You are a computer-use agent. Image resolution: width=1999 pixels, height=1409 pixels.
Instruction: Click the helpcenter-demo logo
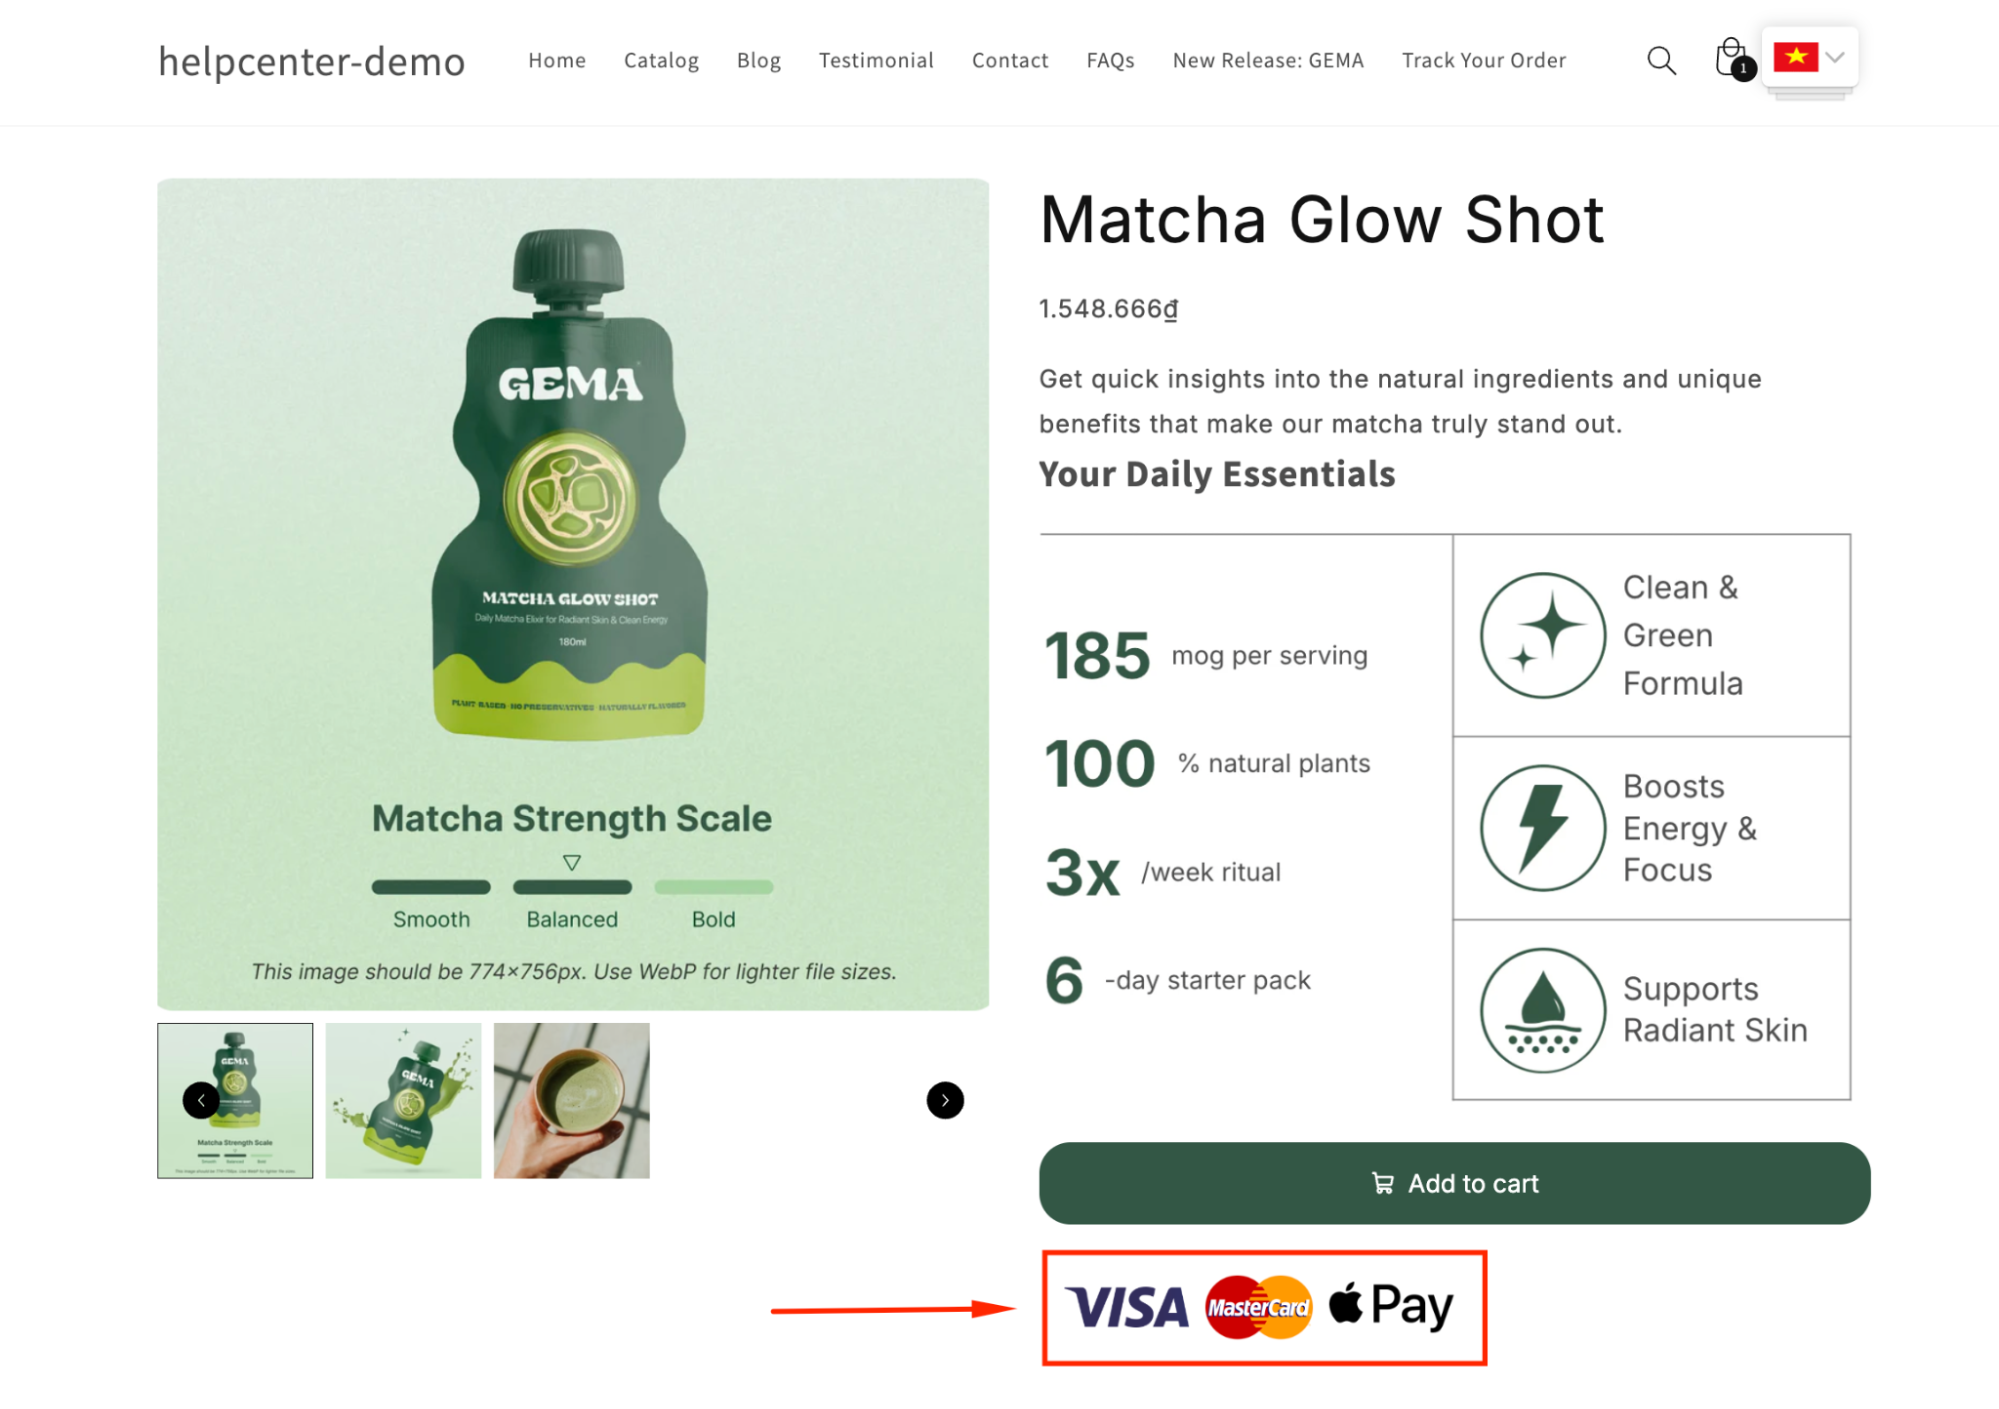click(311, 62)
